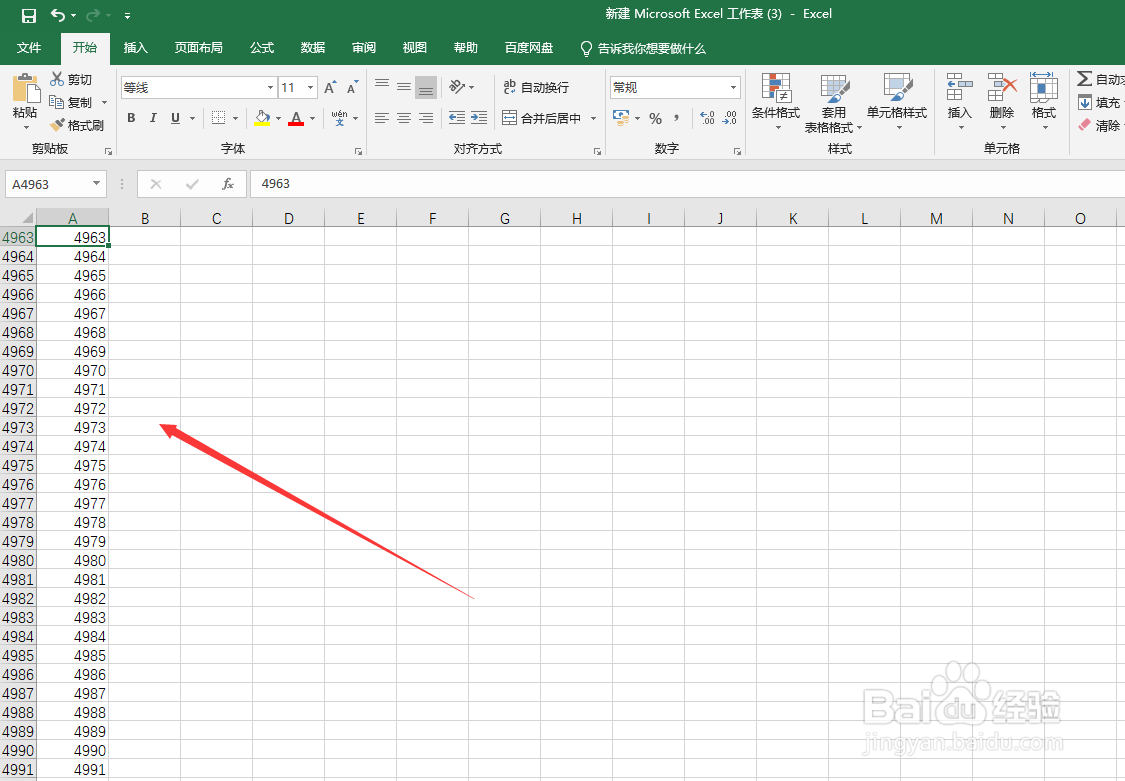Toggle bottom align button
Screen dimensions: 1125x781
click(425, 87)
